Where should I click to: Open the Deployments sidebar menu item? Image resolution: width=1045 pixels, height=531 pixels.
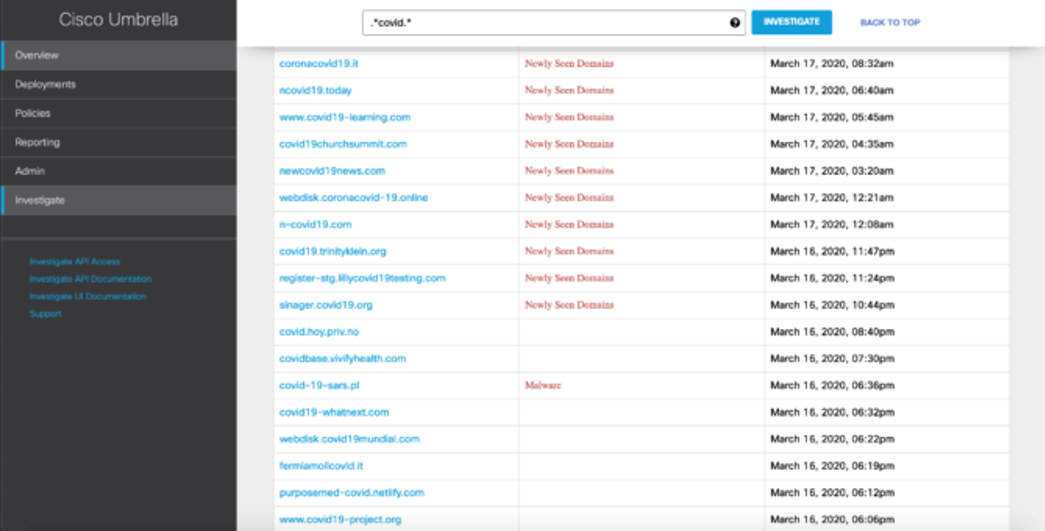(45, 85)
